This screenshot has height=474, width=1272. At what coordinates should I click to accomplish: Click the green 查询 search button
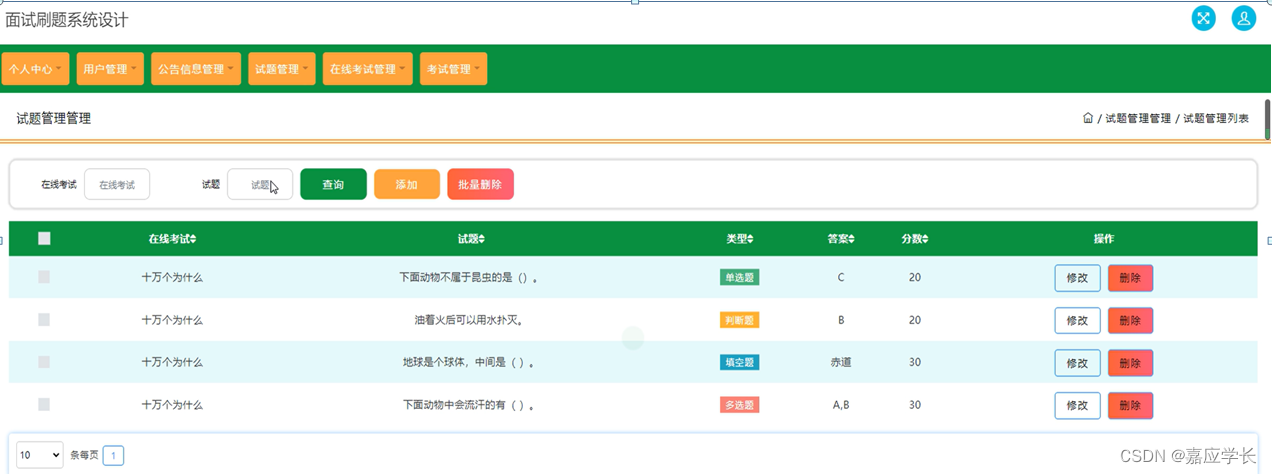[333, 184]
